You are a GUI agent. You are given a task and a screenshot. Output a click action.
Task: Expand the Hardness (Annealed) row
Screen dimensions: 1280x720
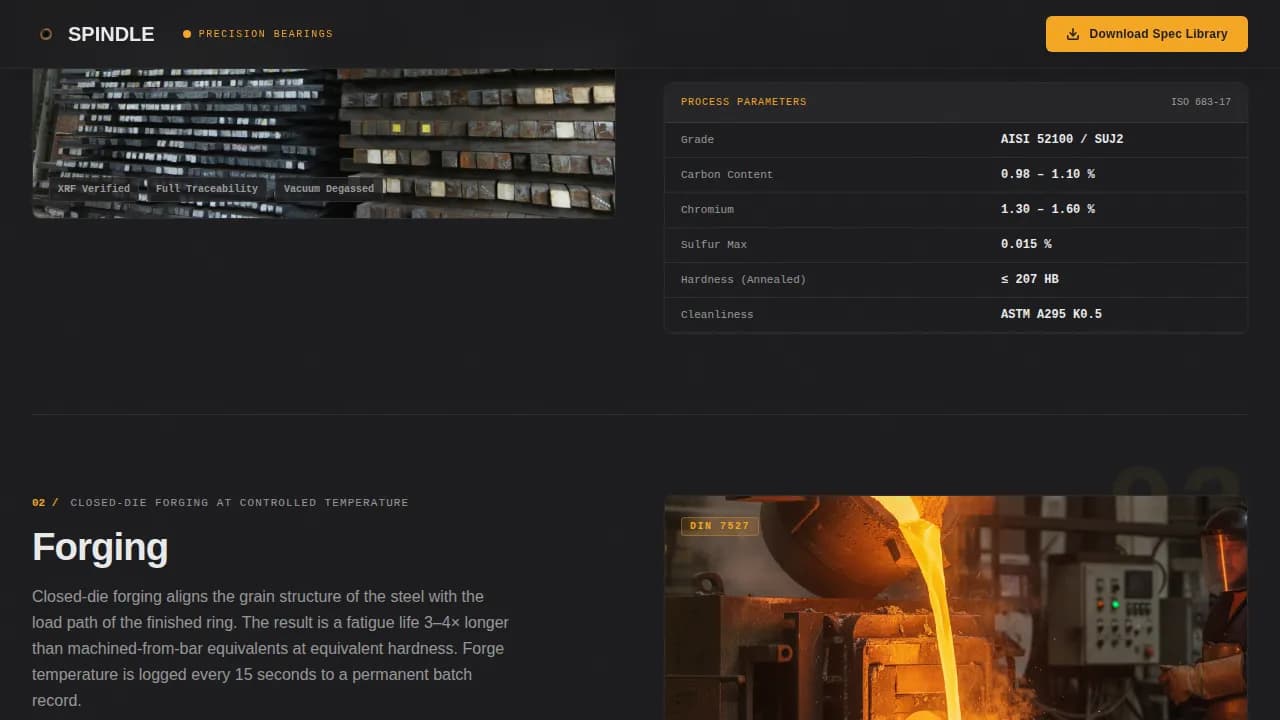pyautogui.click(x=956, y=279)
